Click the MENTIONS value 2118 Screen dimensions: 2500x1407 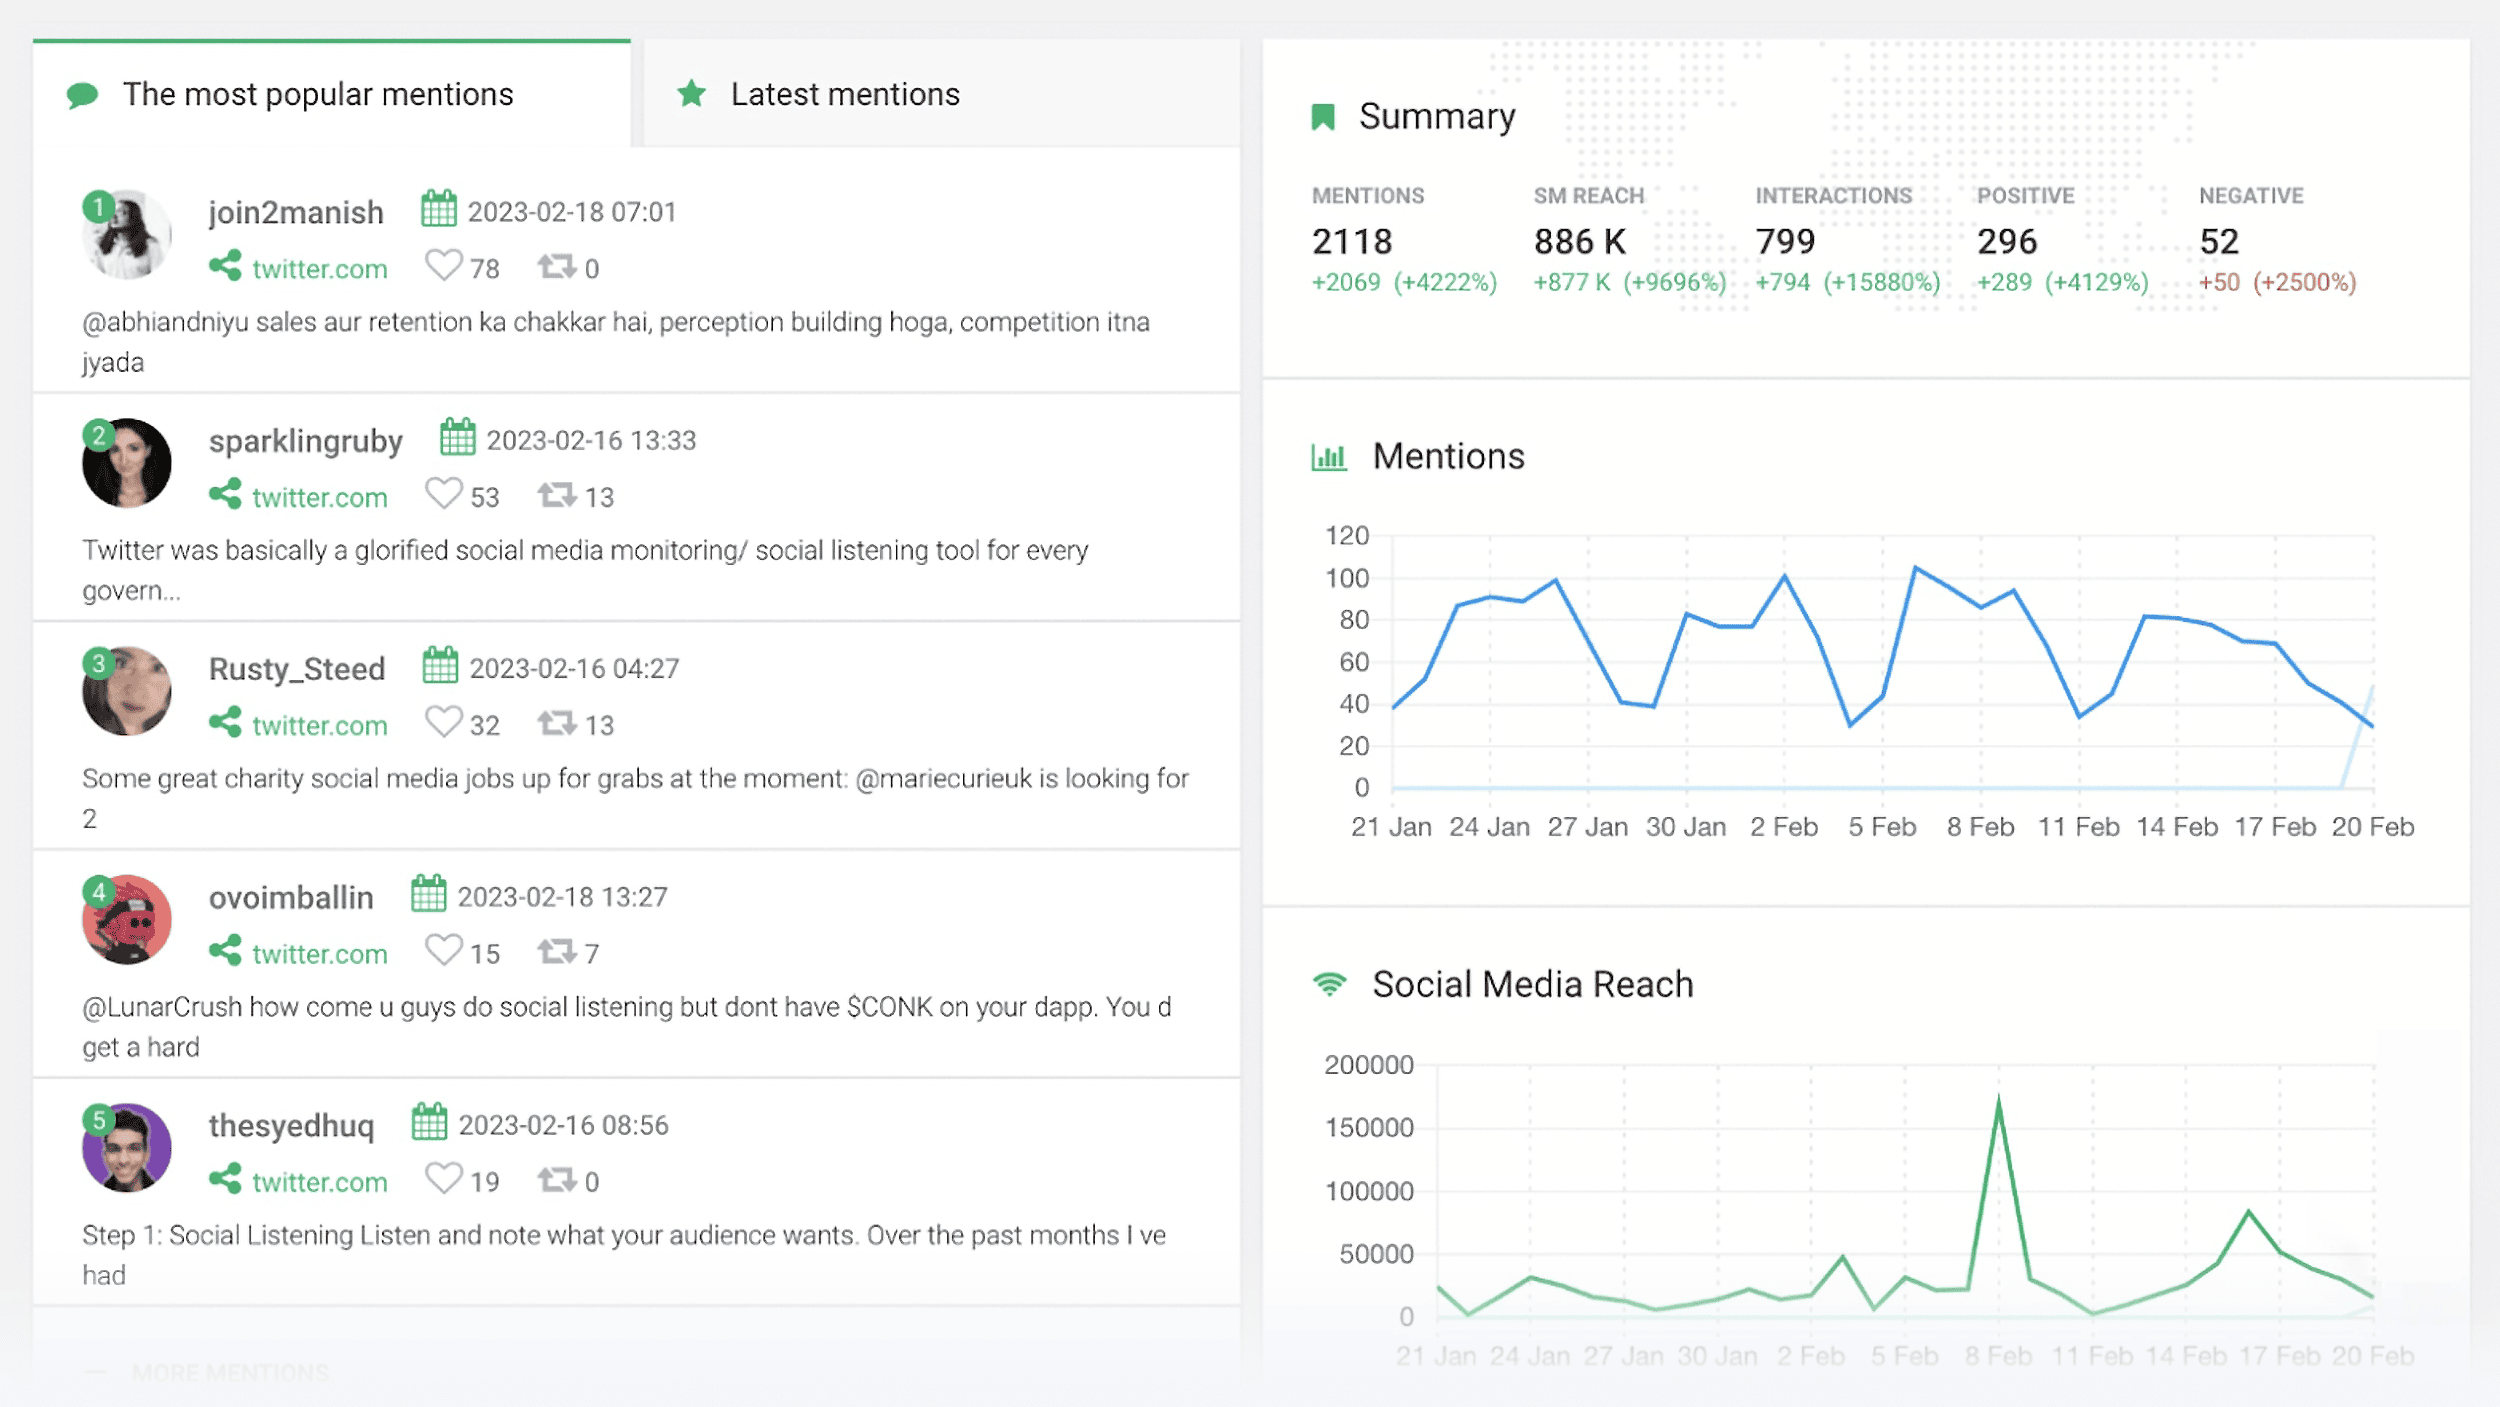point(1352,241)
